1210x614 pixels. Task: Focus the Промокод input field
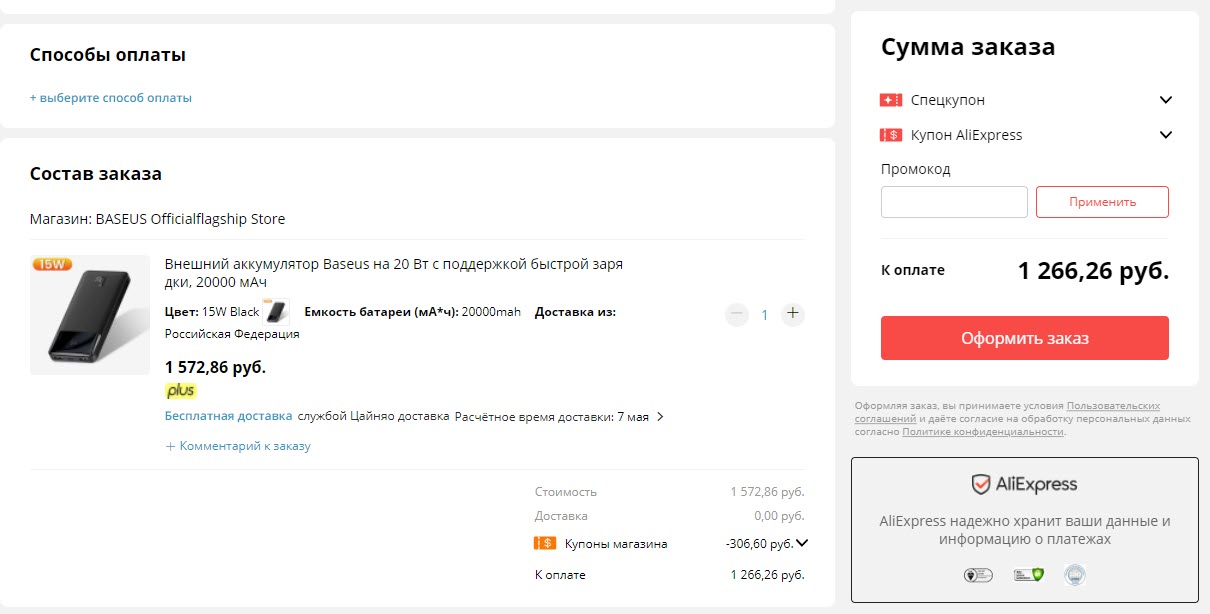(x=954, y=202)
